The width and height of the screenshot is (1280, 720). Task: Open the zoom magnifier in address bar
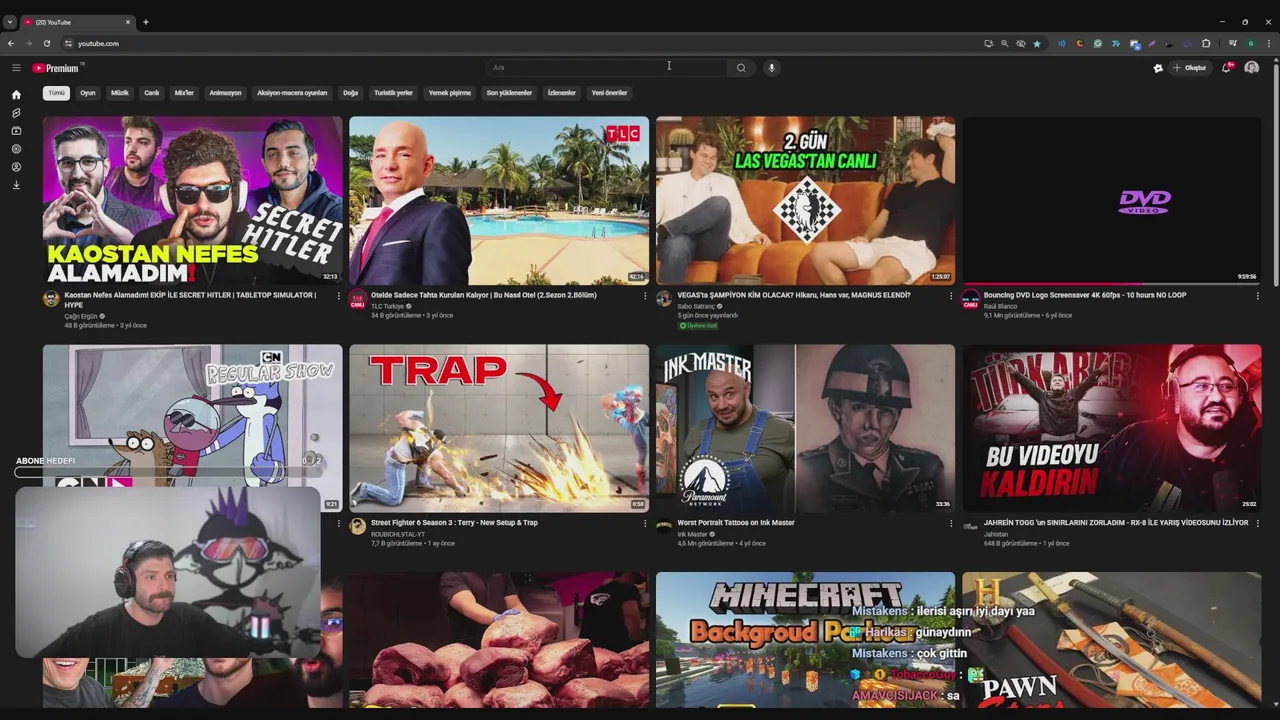click(1005, 43)
